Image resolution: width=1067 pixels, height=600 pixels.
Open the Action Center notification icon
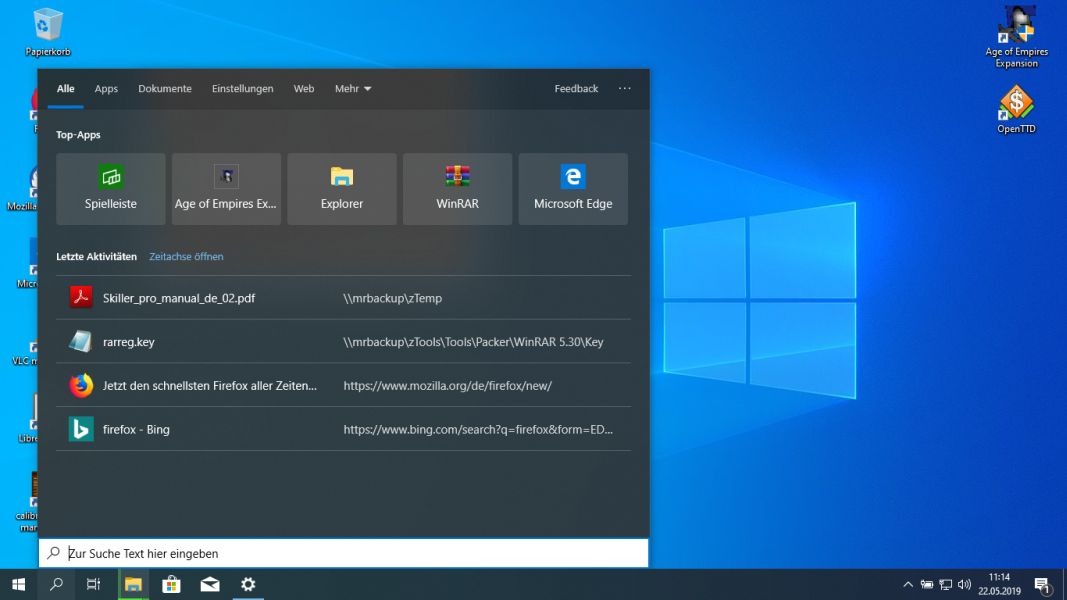1043,585
